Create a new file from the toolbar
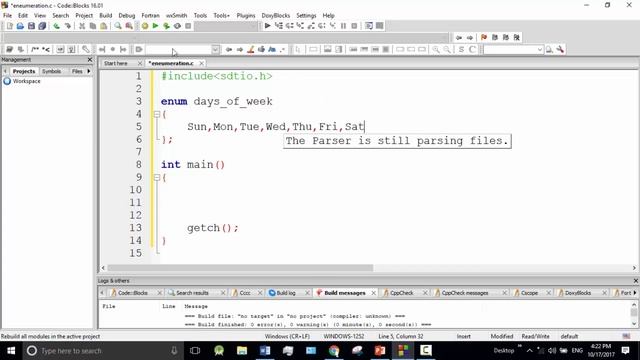Viewport: 640px width, 360px height. (9, 26)
